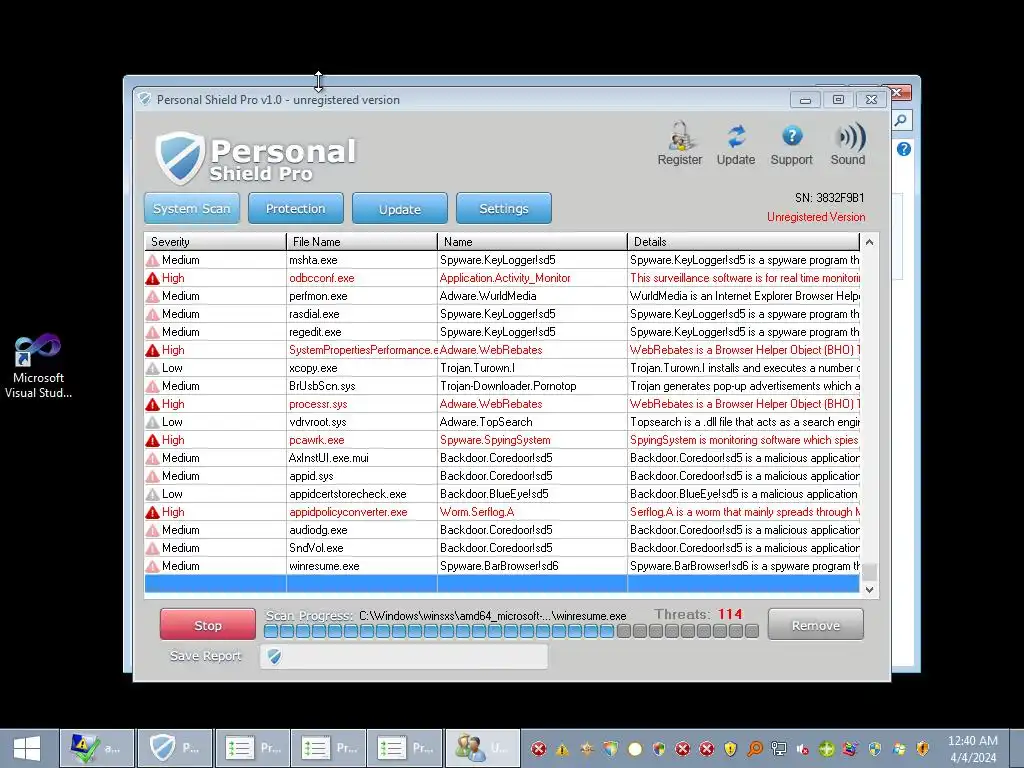Screen dimensions: 1024x768
Task: Click the threat list scroll down arrow
Action: coord(869,589)
